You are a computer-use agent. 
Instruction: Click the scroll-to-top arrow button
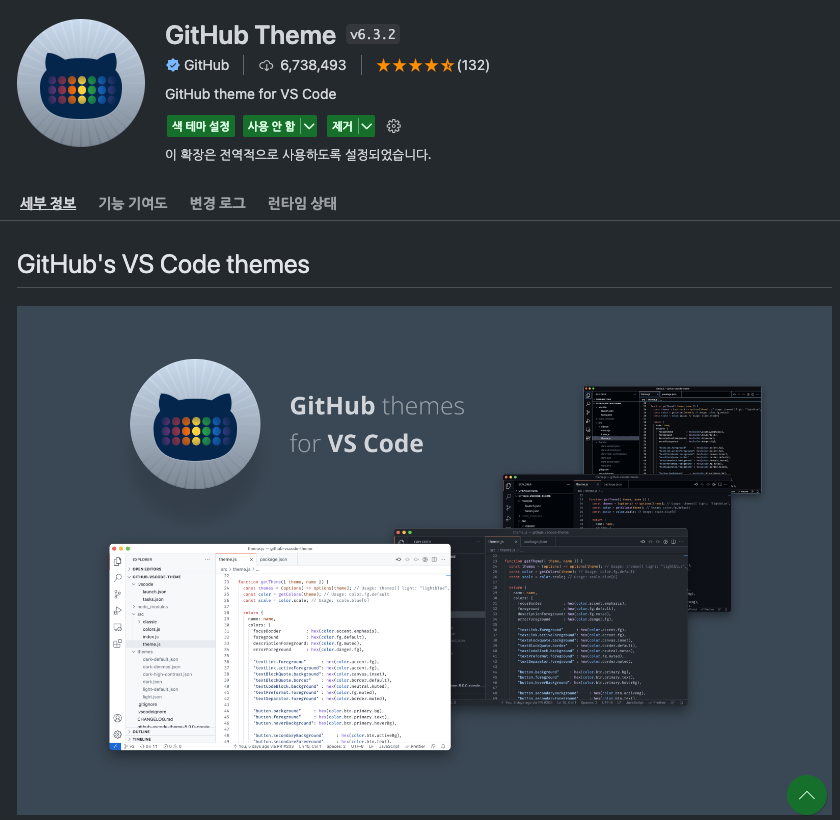[x=806, y=795]
